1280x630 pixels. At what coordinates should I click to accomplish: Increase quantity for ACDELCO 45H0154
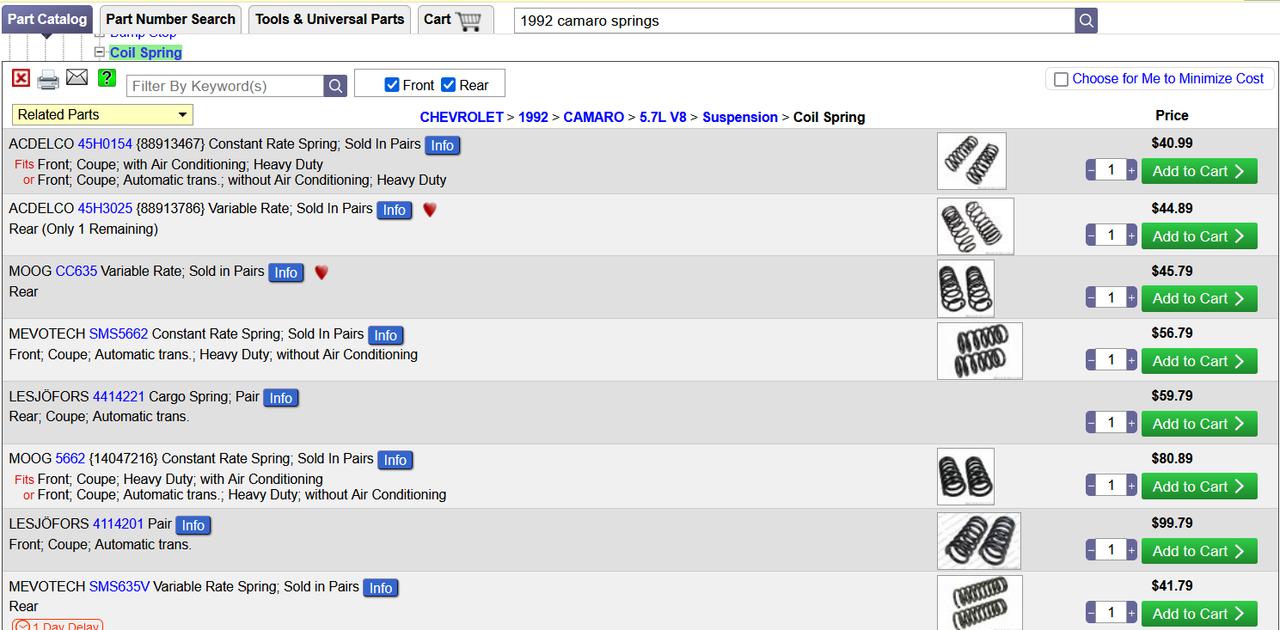pyautogui.click(x=1132, y=171)
